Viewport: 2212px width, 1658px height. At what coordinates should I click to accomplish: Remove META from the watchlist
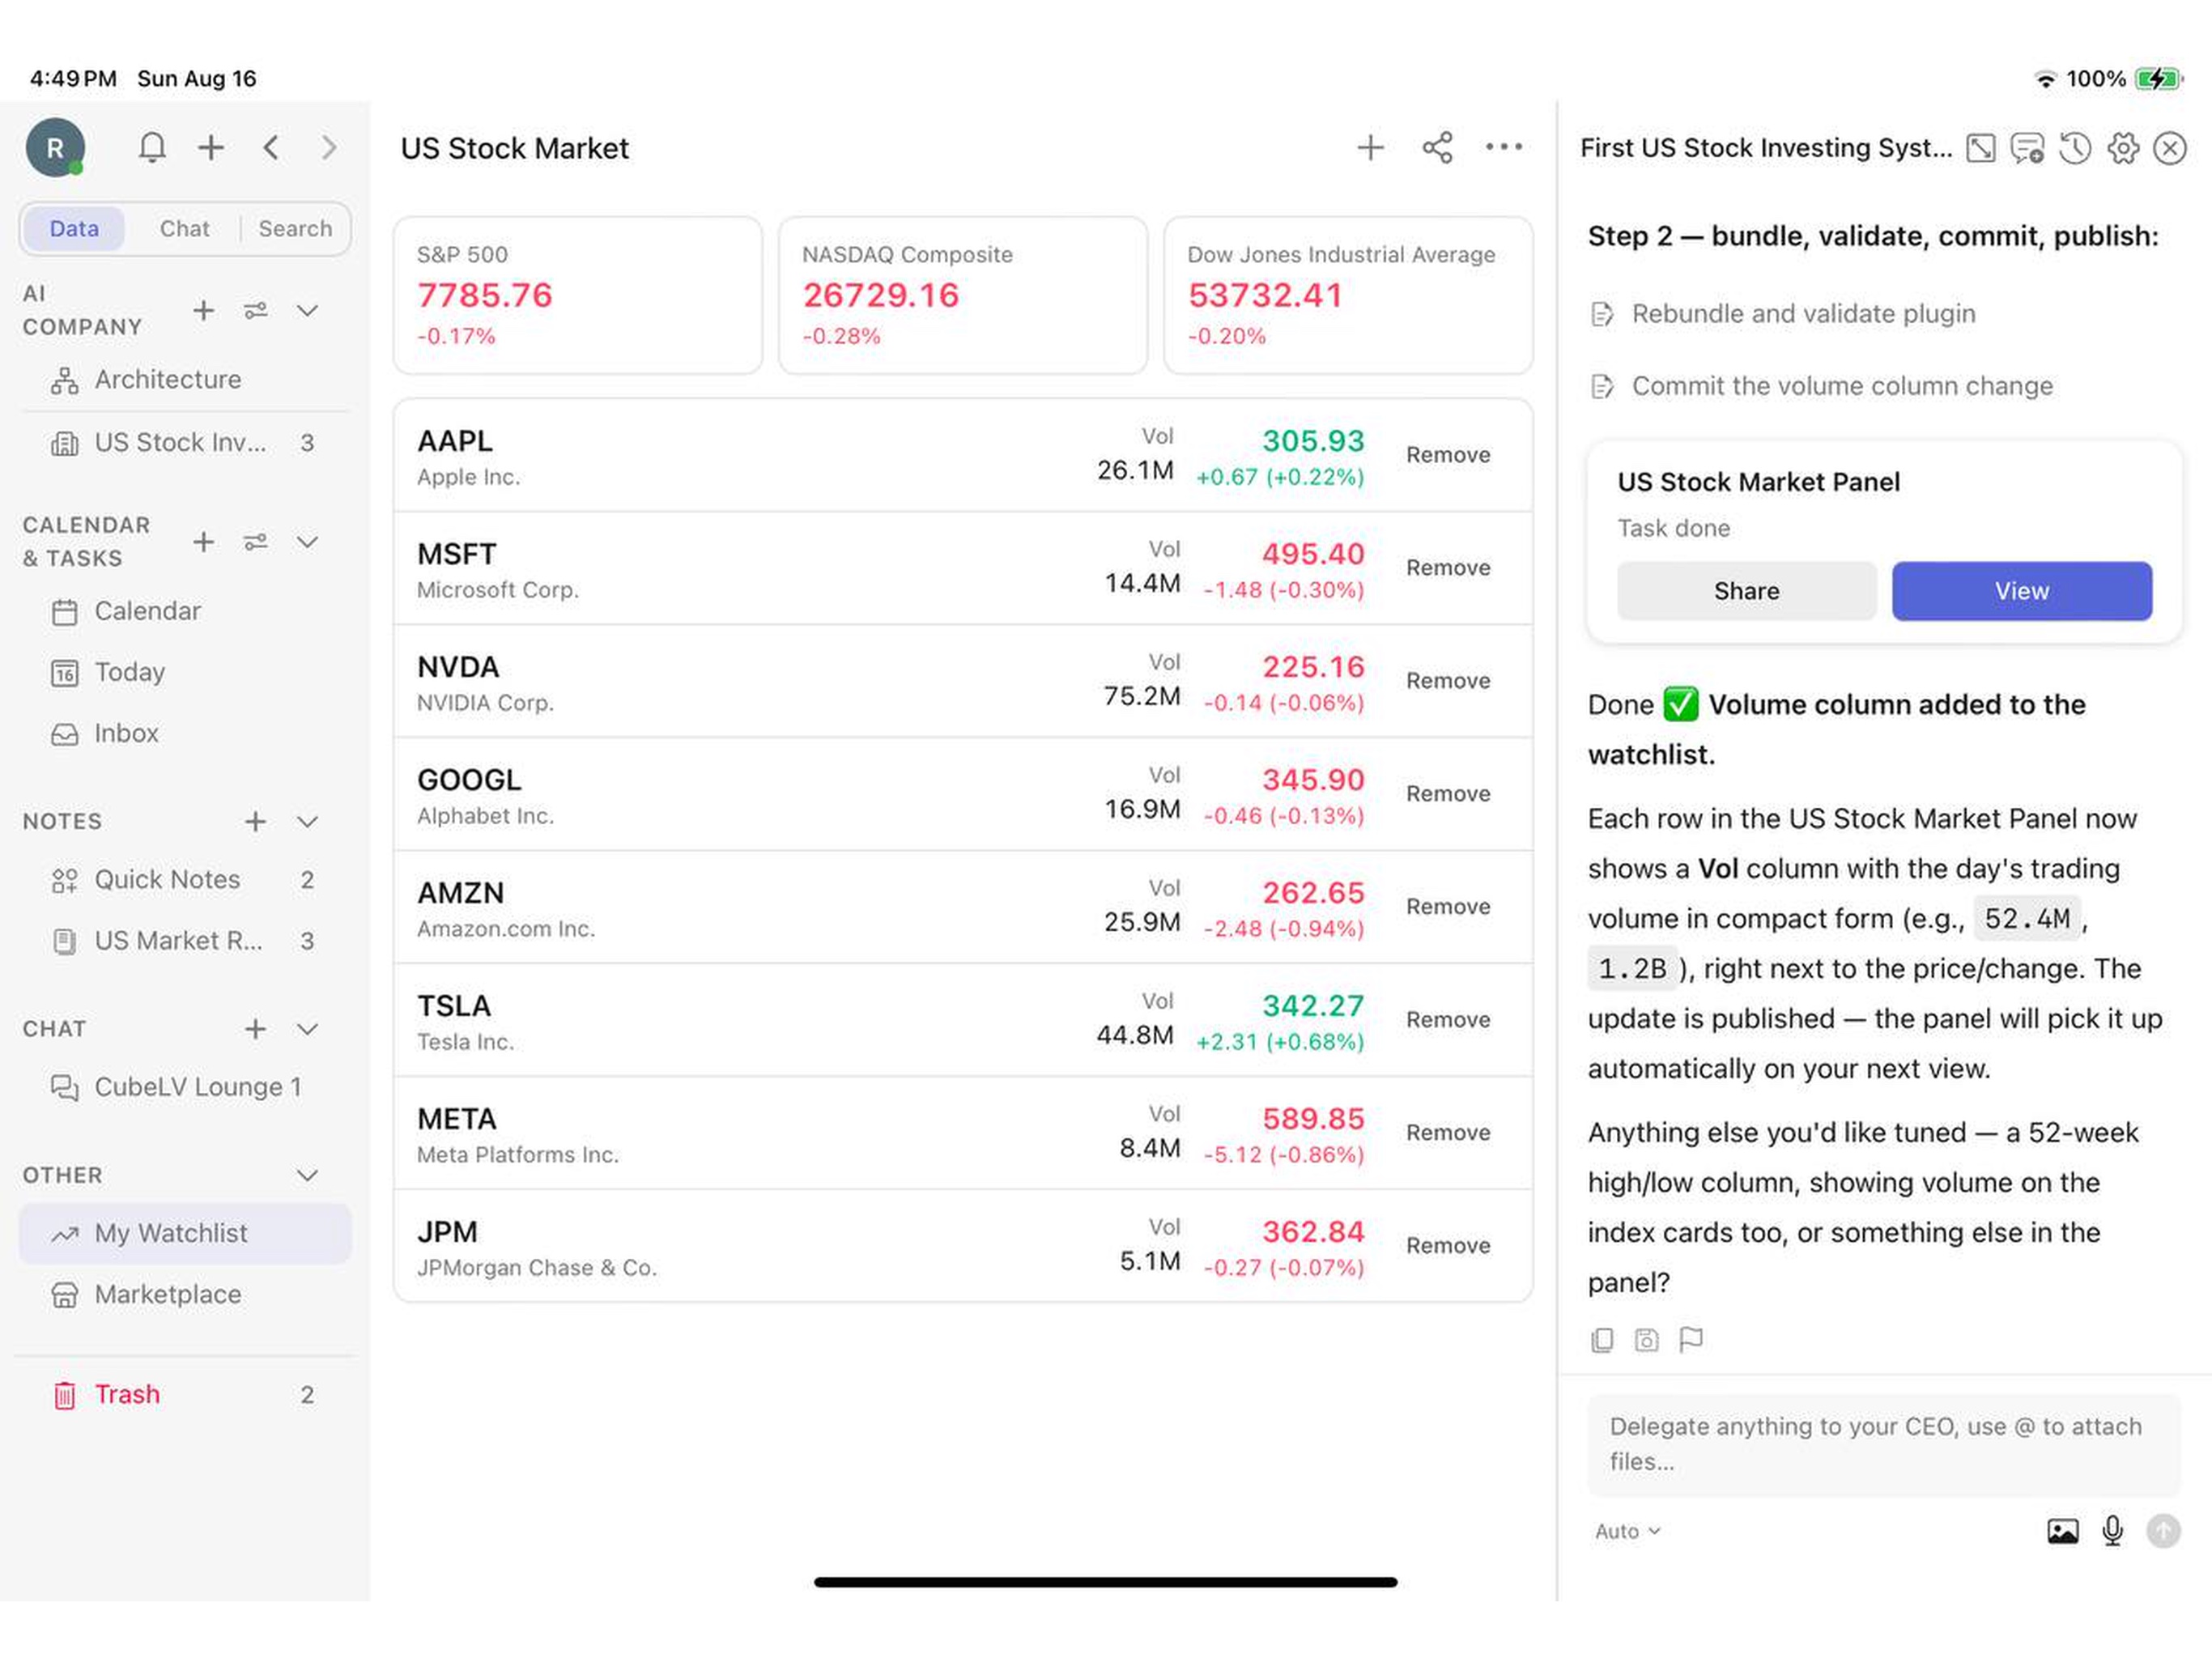point(1448,1133)
